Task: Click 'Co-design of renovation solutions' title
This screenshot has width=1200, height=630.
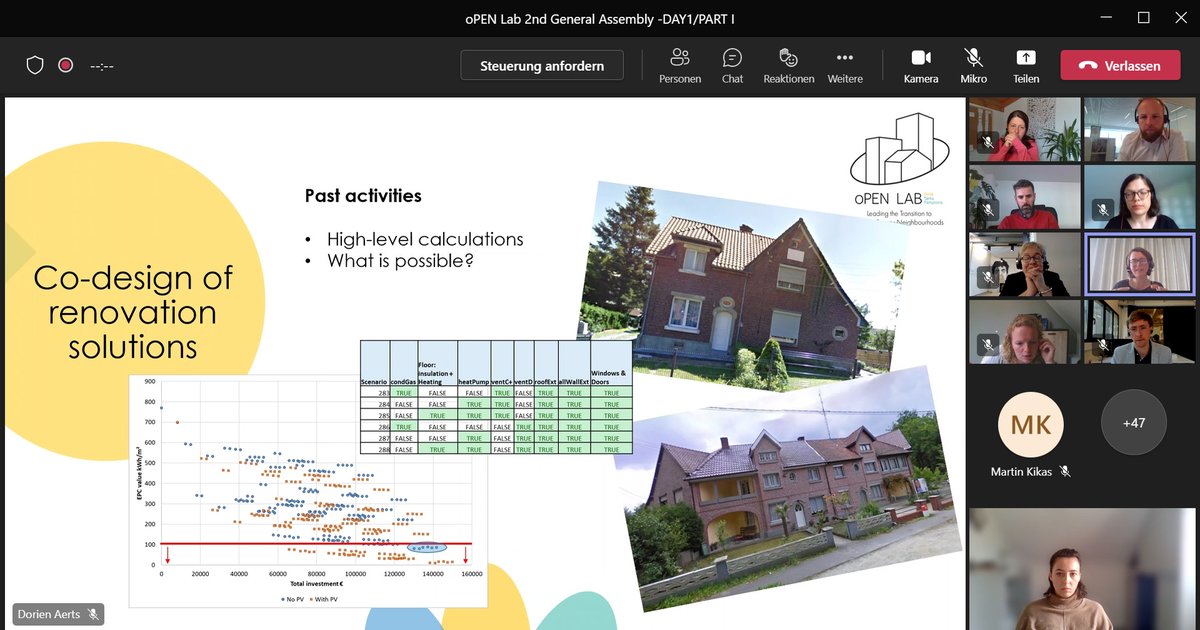Action: (133, 312)
